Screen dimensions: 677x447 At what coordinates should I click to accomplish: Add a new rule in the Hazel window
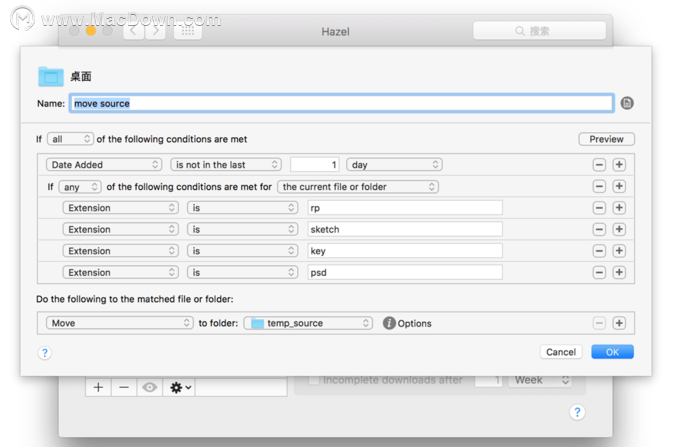tap(98, 387)
